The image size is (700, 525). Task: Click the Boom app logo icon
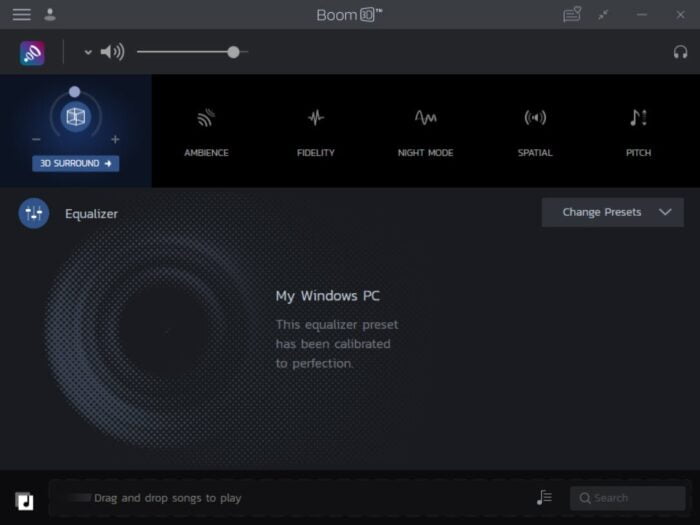click(32, 53)
